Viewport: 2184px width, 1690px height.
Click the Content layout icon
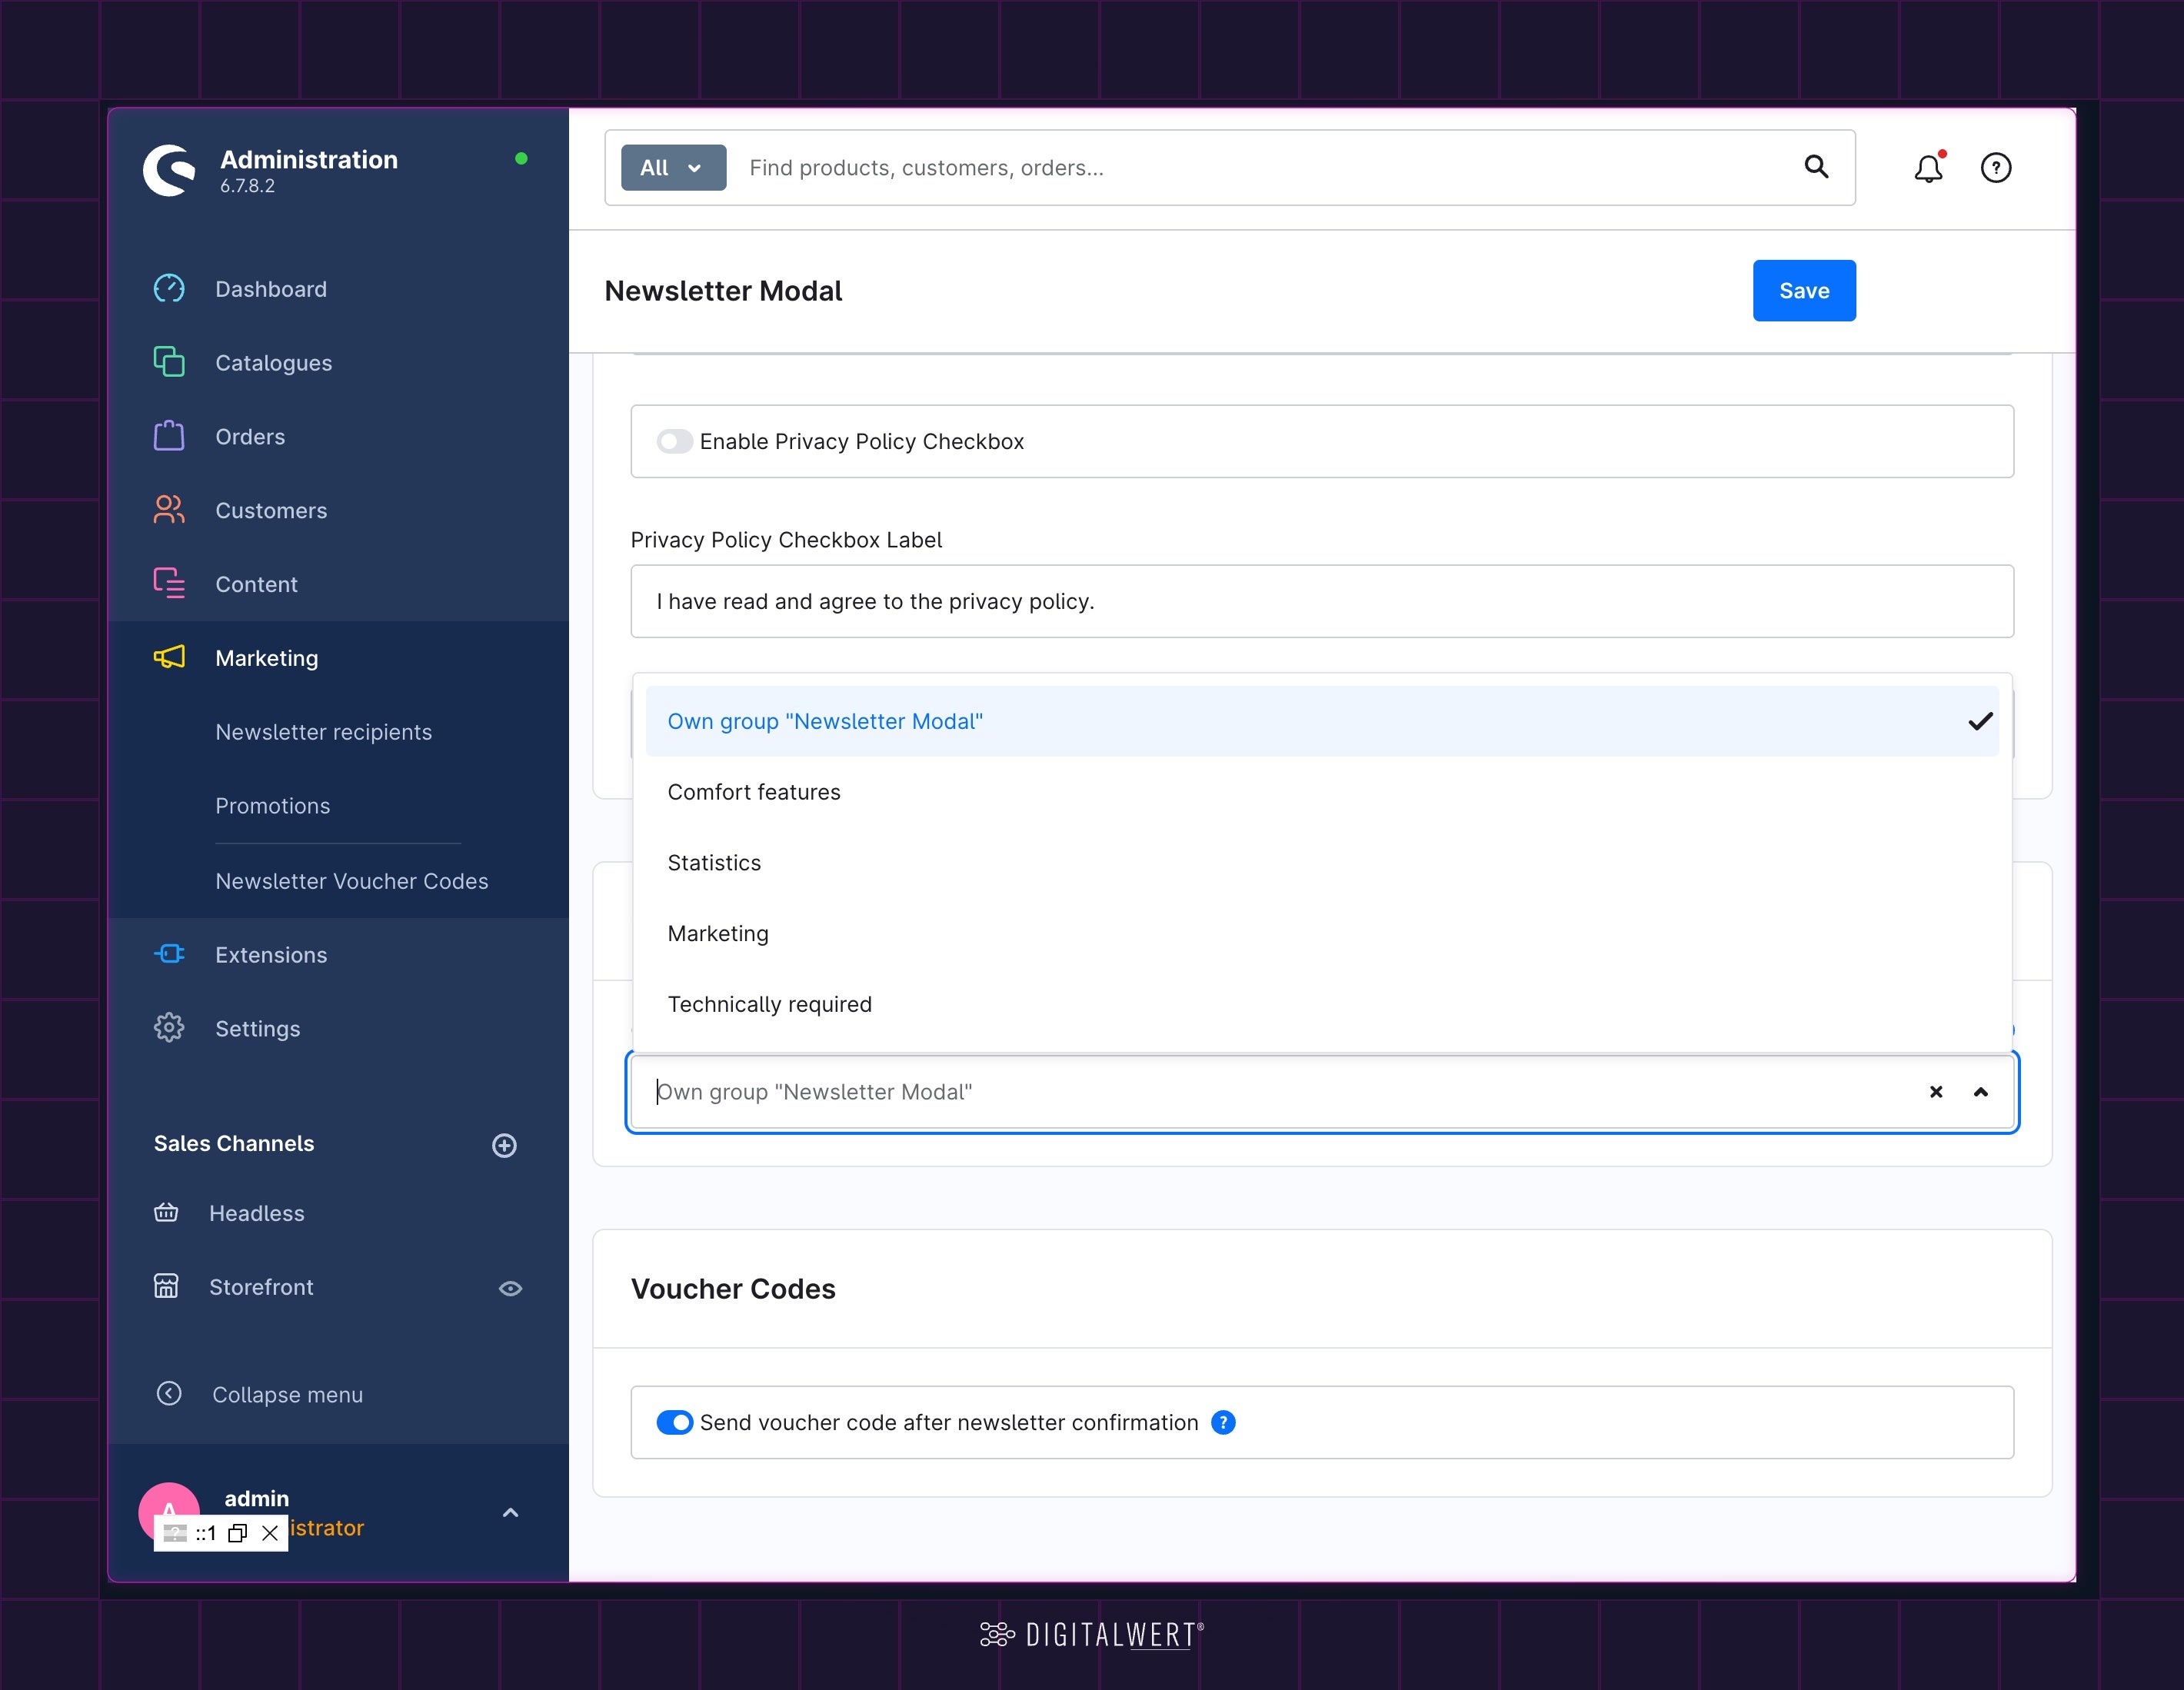pyautogui.click(x=169, y=583)
